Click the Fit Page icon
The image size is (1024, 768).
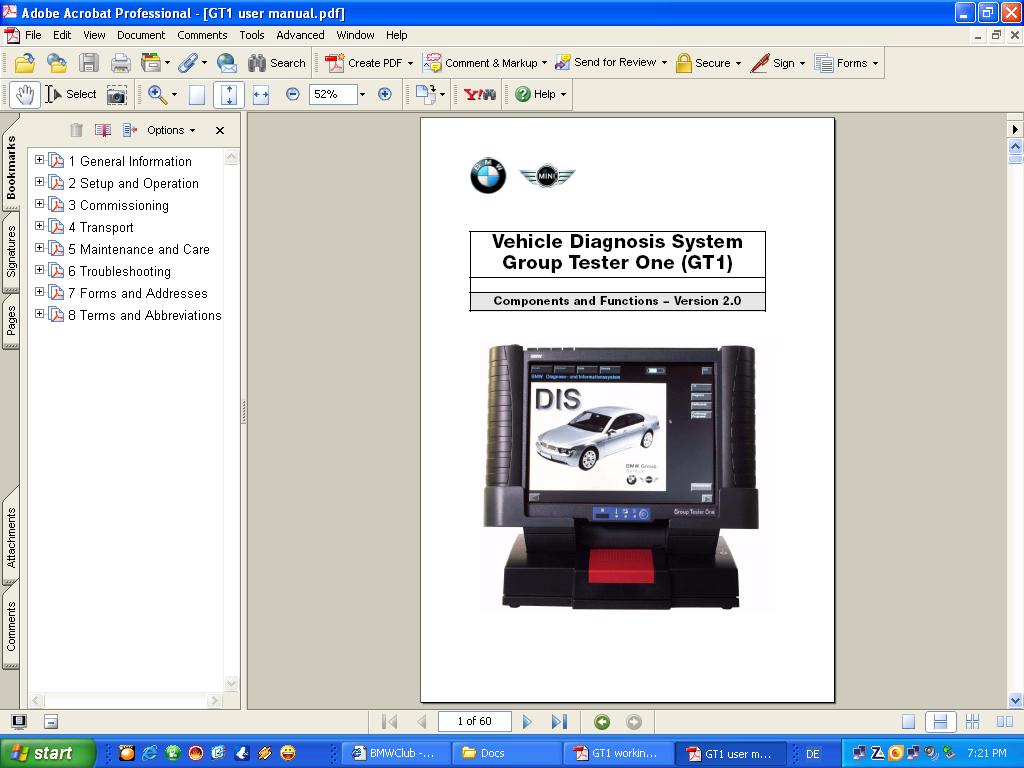coord(229,95)
